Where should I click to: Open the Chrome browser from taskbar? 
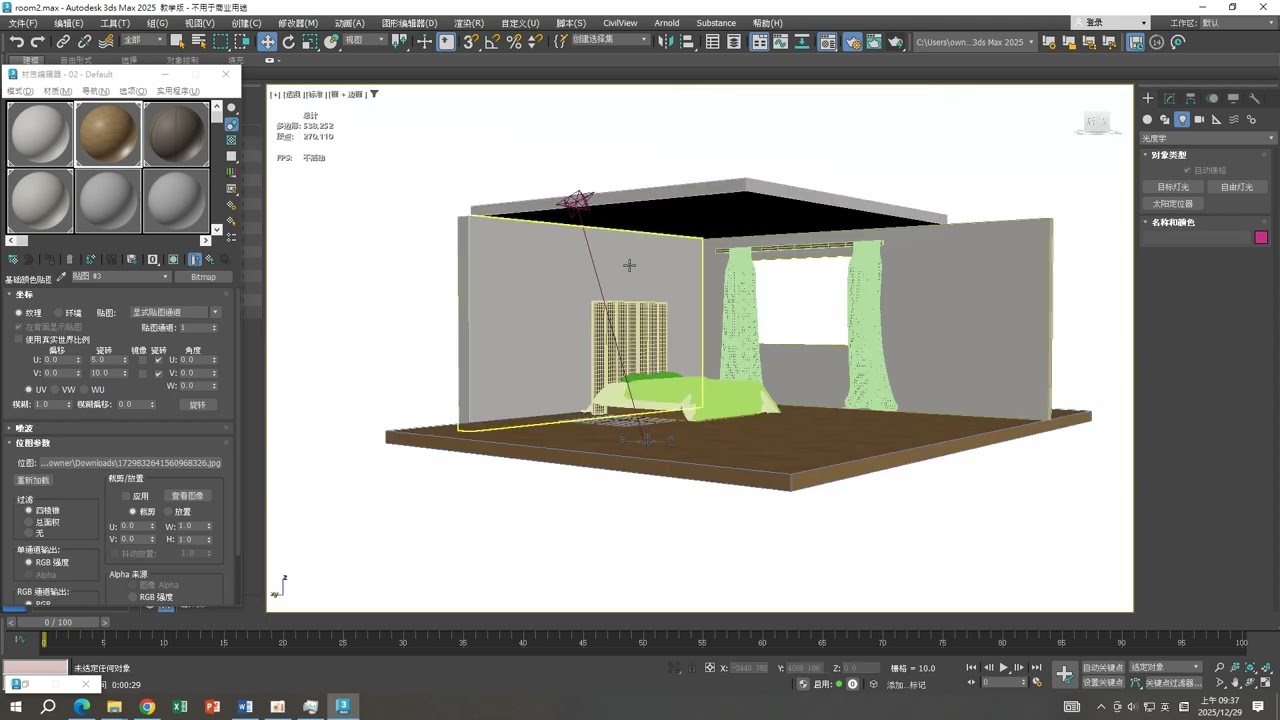click(147, 707)
